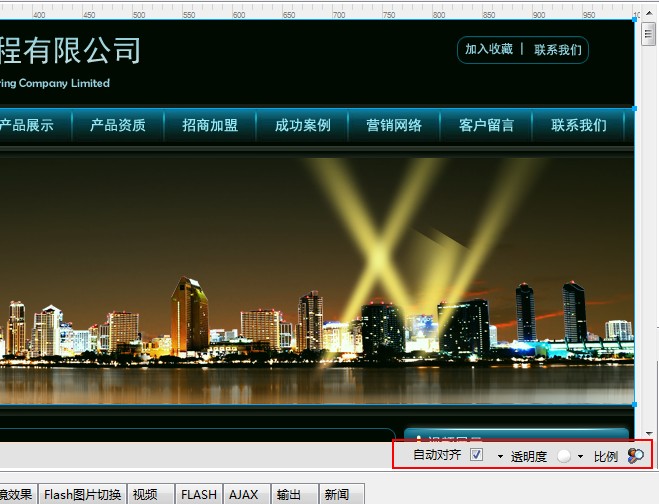Screen dimensions: 659x504
Task: Toggle the 自动对齐 auto-align checkbox
Action: coord(477,455)
